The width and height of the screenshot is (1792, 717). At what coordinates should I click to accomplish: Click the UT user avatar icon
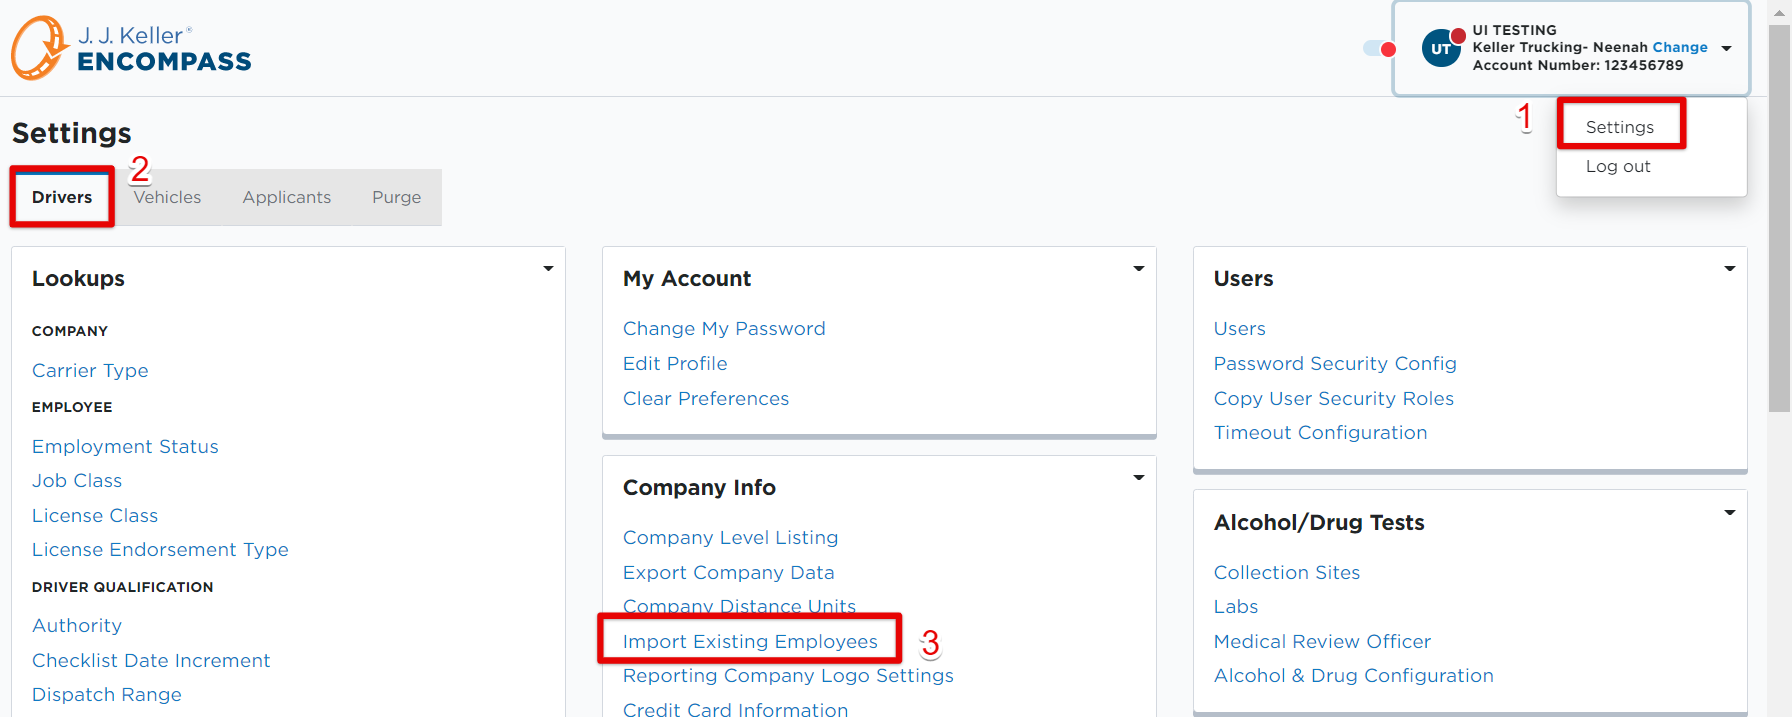(x=1442, y=48)
